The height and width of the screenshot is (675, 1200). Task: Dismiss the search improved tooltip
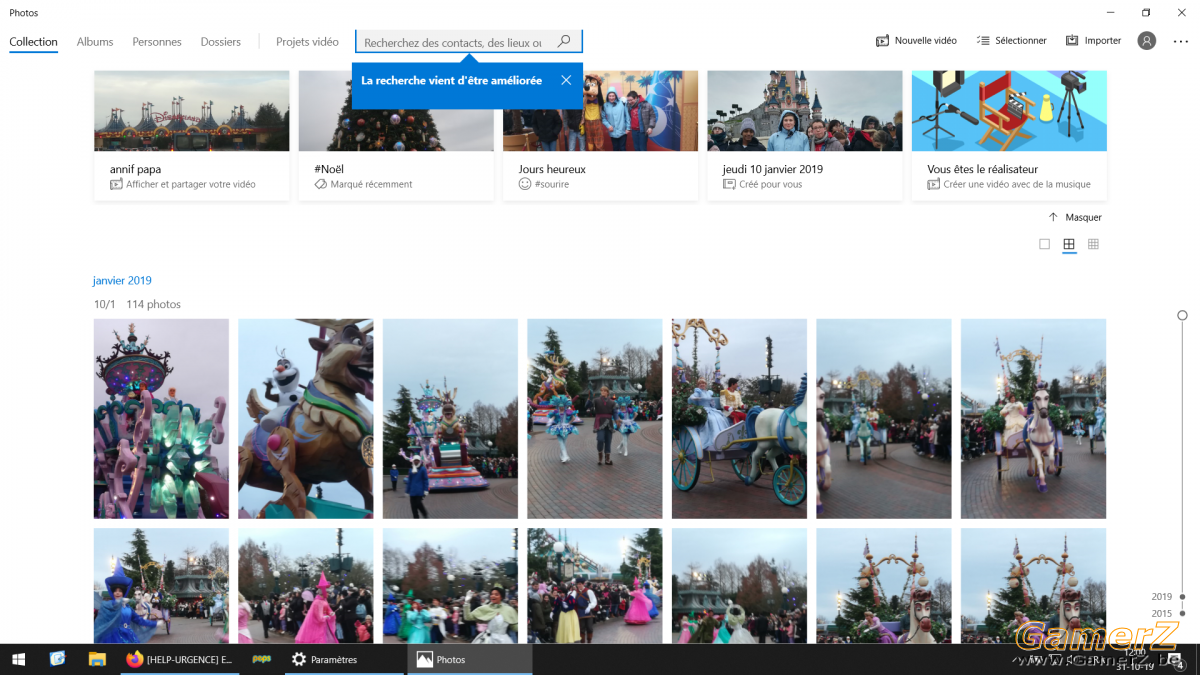pos(566,80)
